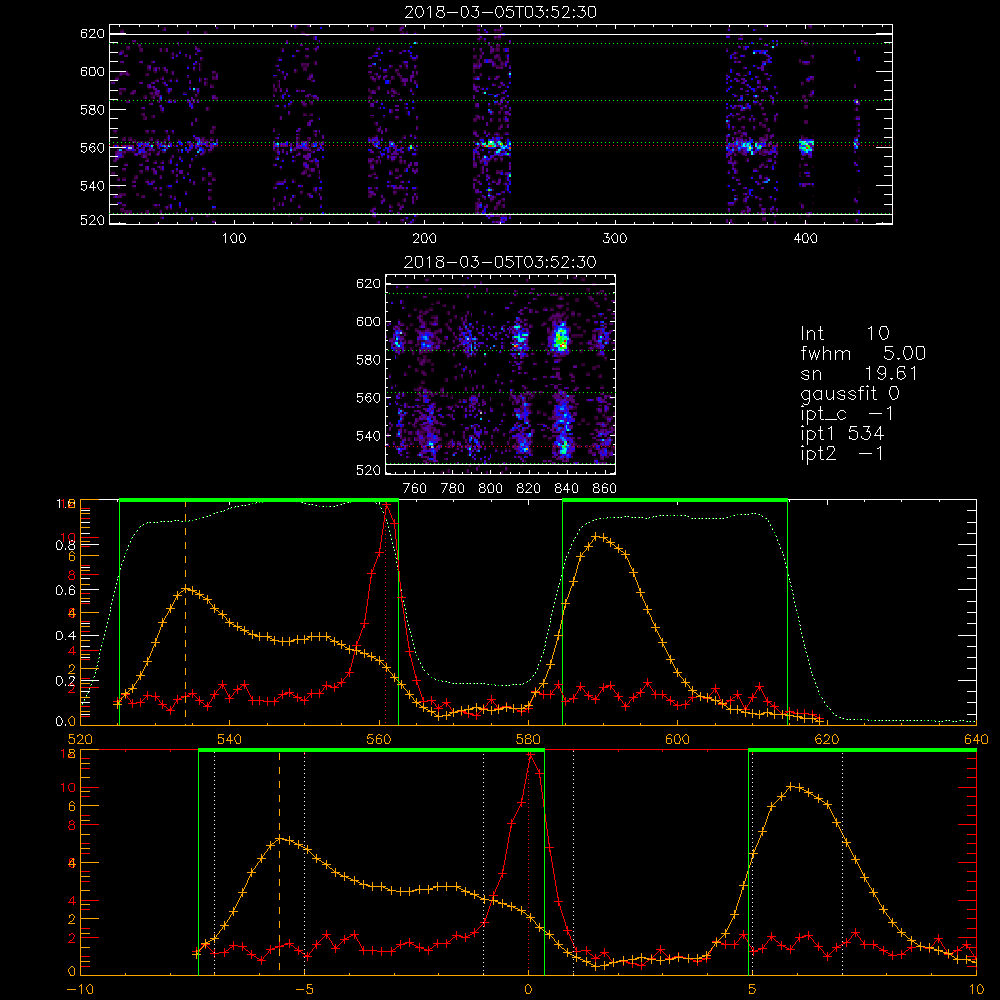Screen dimensions: 1000x1000
Task: Click the orange dashed vertical line in the bottom plot
Action: coord(279,862)
